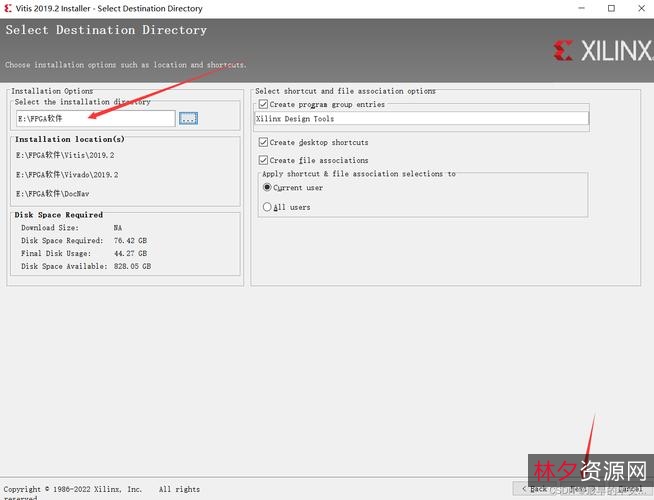Select the Current user radio button
Image resolution: width=654 pixels, height=500 pixels.
pyautogui.click(x=267, y=187)
